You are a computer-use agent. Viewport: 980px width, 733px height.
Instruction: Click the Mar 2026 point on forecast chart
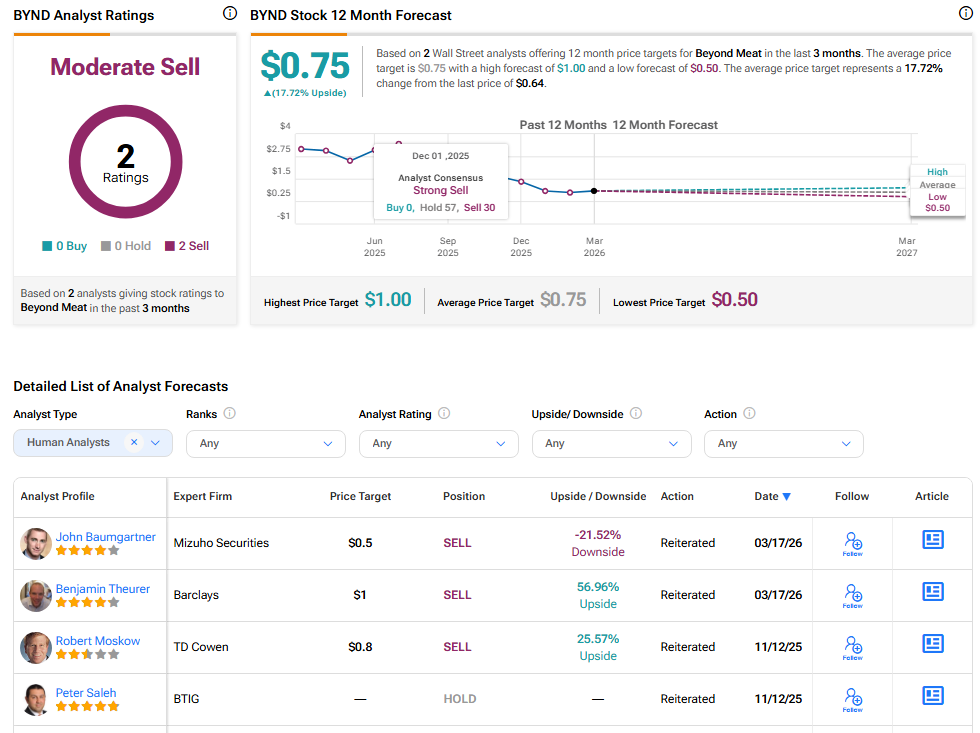click(x=594, y=191)
